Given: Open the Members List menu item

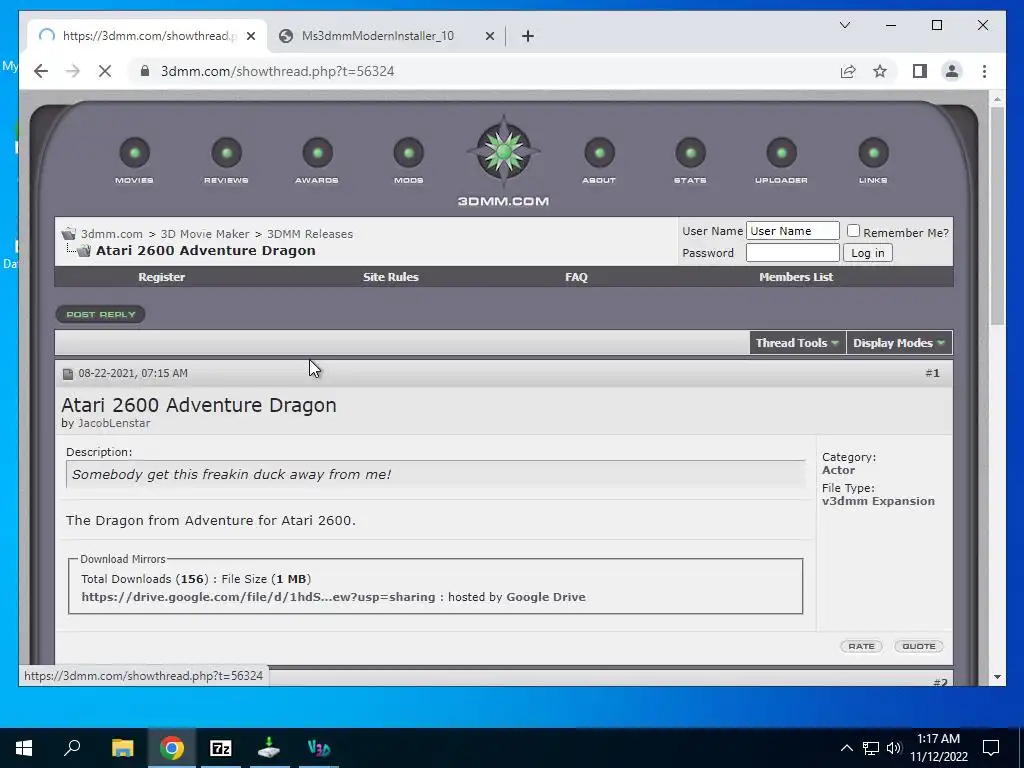Looking at the screenshot, I should click(795, 277).
